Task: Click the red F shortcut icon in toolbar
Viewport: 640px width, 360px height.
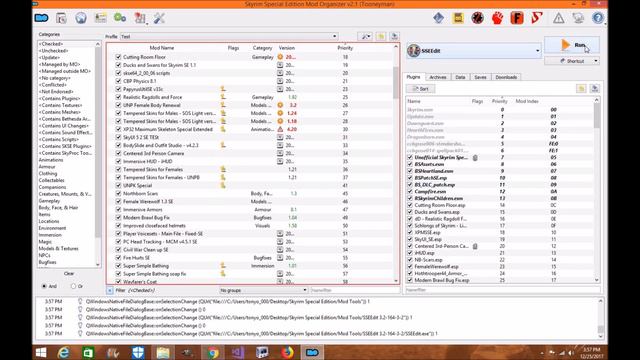Action: point(517,18)
